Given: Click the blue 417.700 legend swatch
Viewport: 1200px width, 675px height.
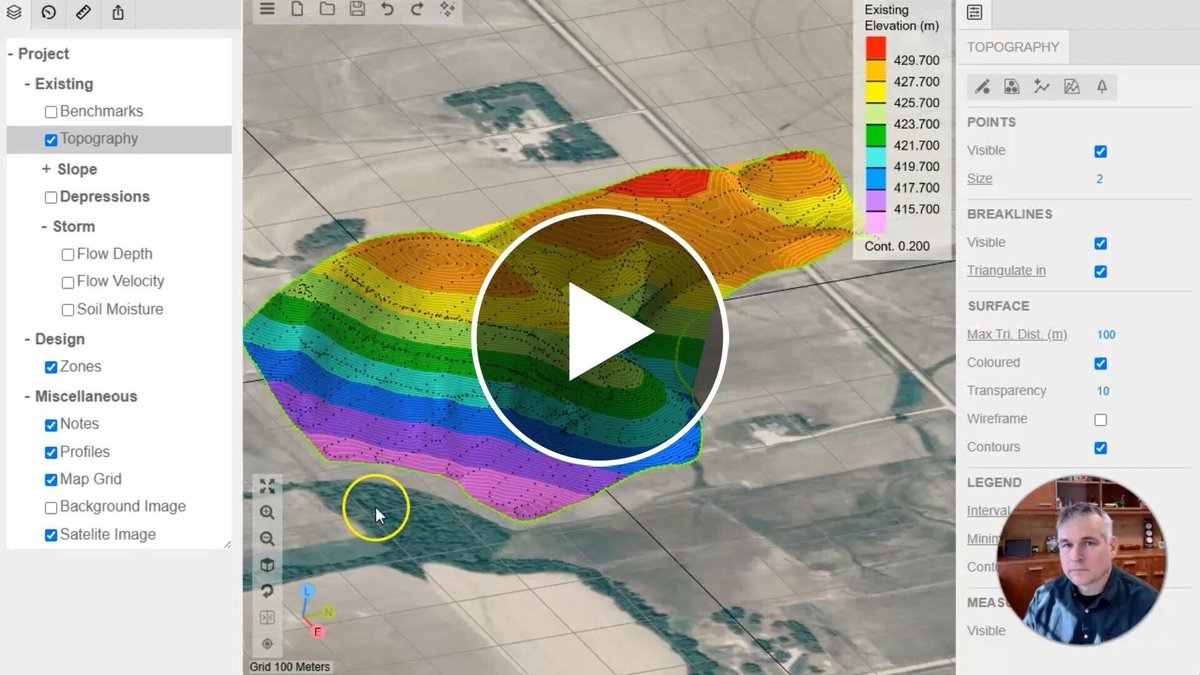Looking at the screenshot, I should [x=876, y=178].
